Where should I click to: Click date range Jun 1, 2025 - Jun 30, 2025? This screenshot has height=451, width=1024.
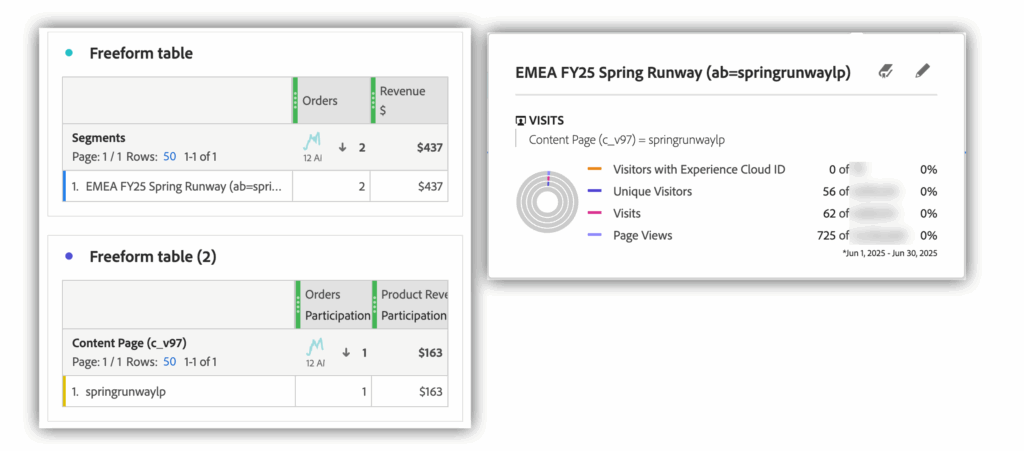pos(890,253)
